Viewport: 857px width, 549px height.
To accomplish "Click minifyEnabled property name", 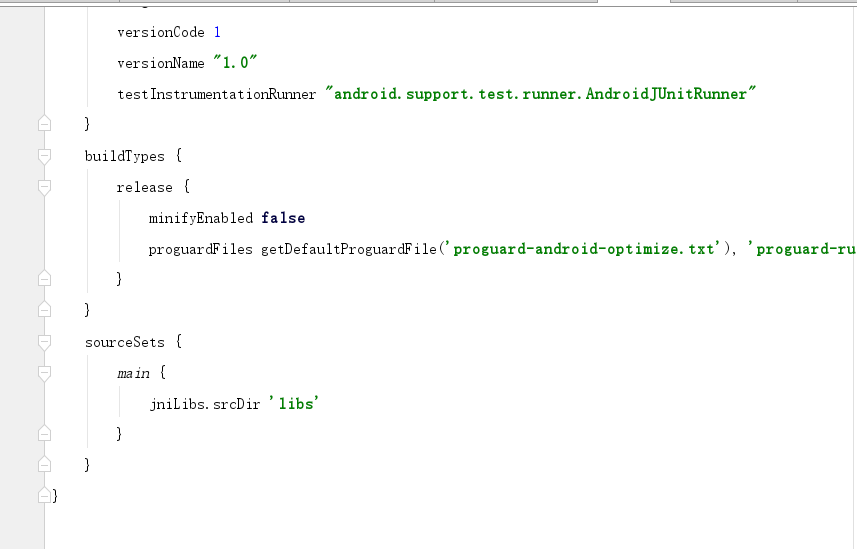I will [x=201, y=218].
